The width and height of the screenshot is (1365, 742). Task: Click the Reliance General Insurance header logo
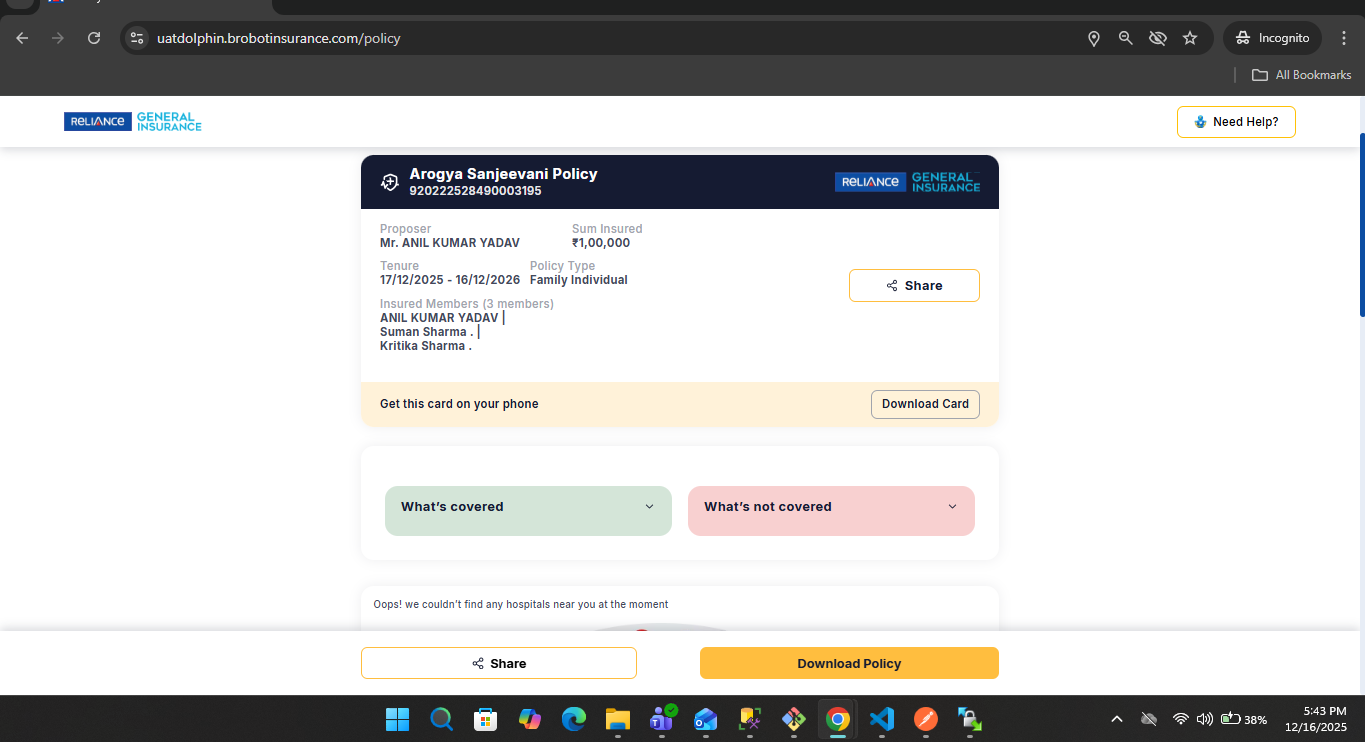click(x=133, y=122)
